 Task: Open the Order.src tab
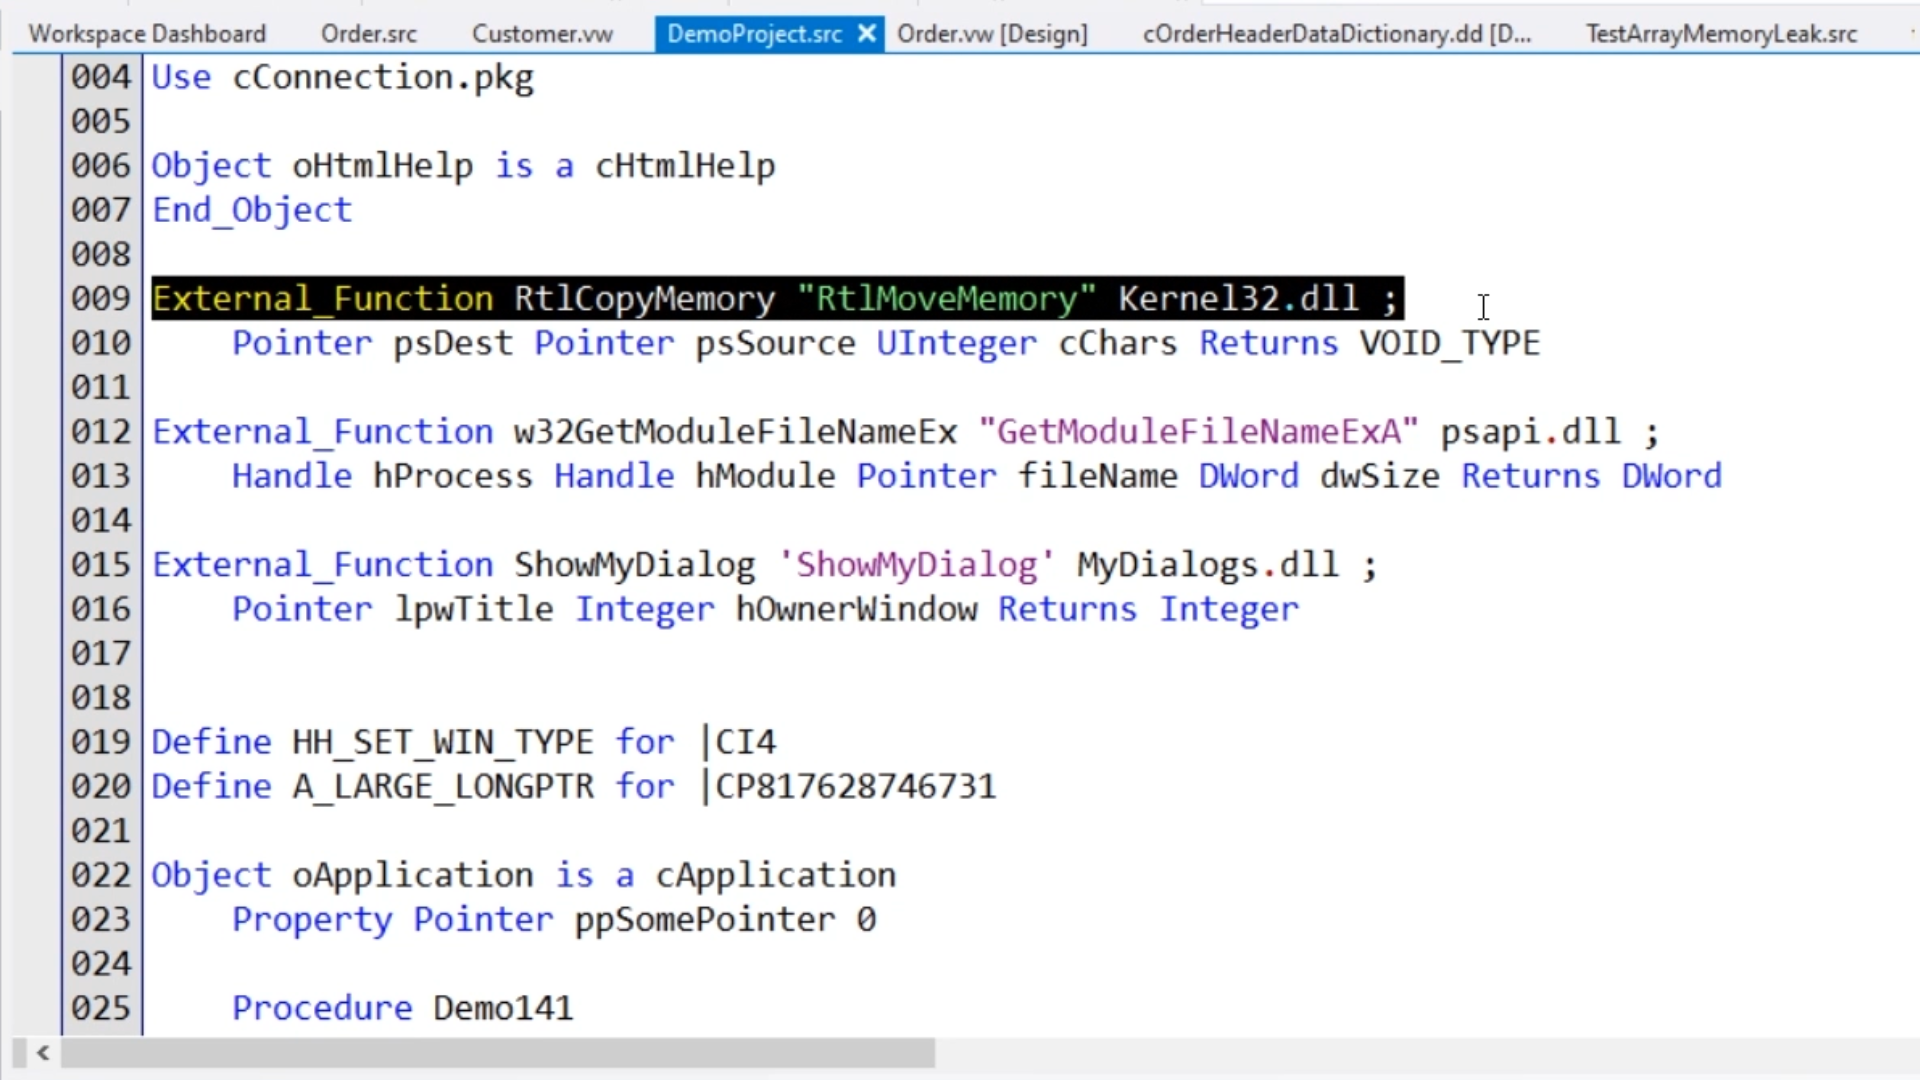tap(368, 34)
